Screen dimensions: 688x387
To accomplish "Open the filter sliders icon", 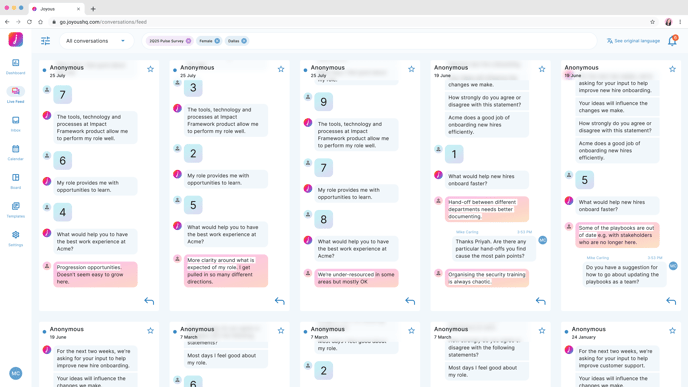I will pos(46,41).
